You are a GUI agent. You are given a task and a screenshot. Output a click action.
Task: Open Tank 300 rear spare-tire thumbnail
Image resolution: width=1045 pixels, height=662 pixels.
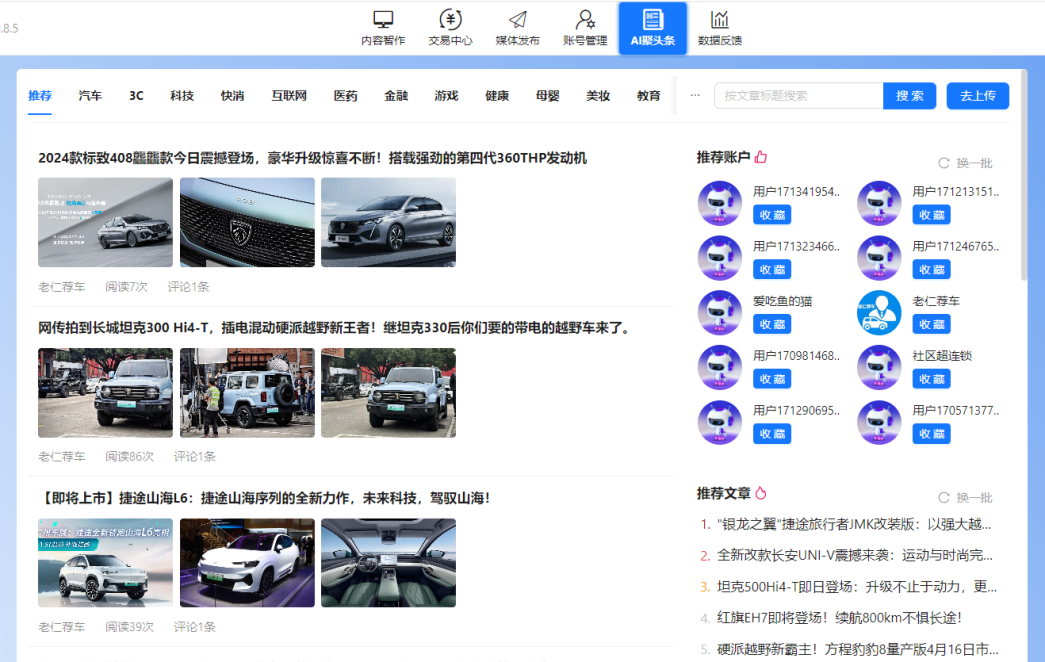tap(247, 393)
